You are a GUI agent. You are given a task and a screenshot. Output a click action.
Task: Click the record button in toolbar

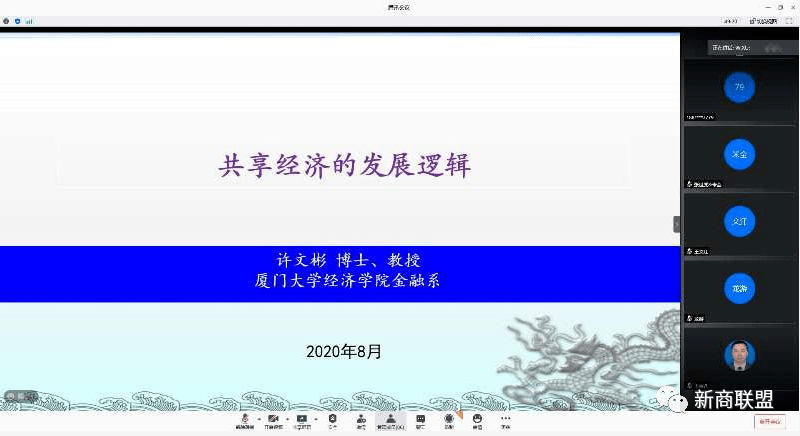[449, 421]
